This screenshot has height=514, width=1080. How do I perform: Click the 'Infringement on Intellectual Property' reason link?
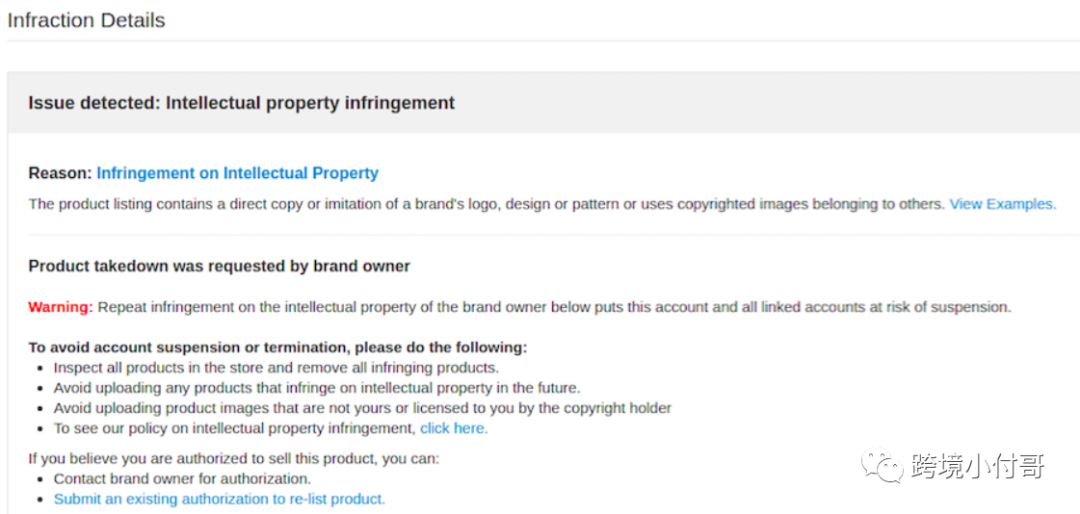pos(237,173)
